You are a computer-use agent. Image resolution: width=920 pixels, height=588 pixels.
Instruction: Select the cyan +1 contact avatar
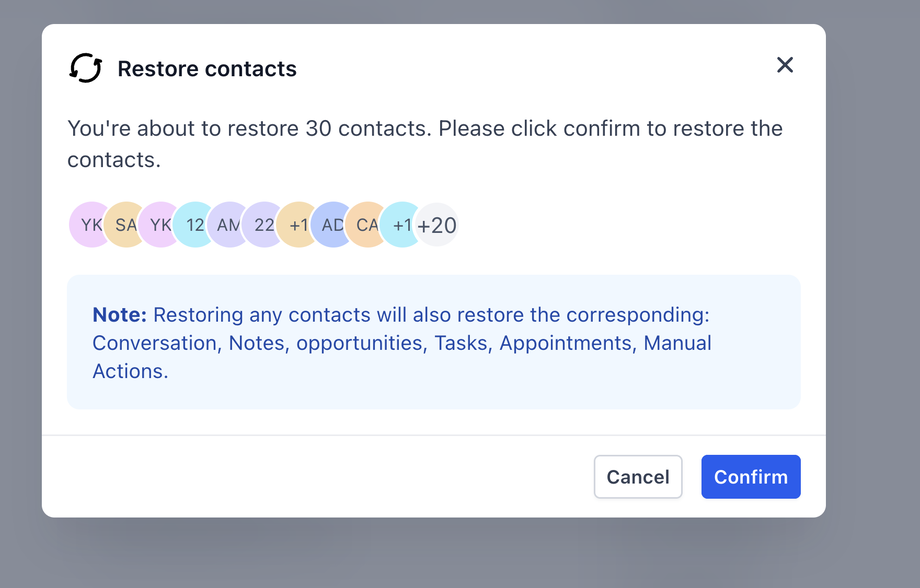(401, 225)
